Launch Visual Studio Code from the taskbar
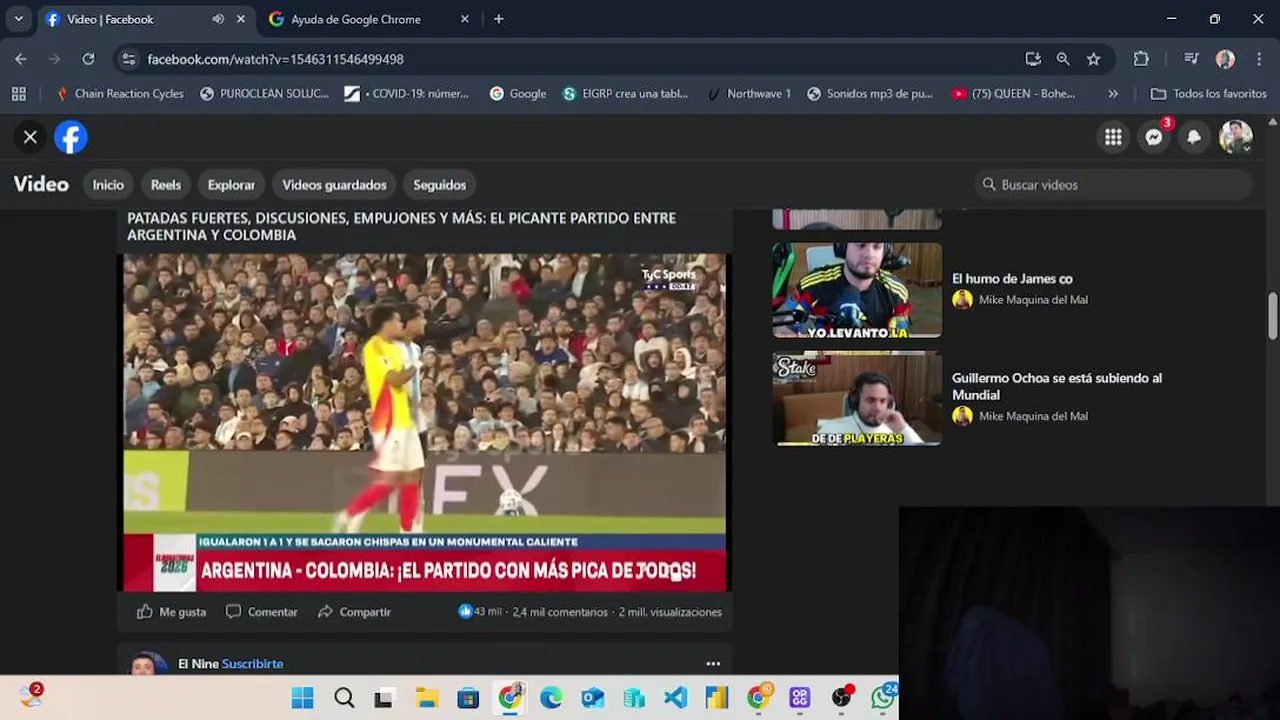Image resolution: width=1280 pixels, height=720 pixels. tap(675, 698)
